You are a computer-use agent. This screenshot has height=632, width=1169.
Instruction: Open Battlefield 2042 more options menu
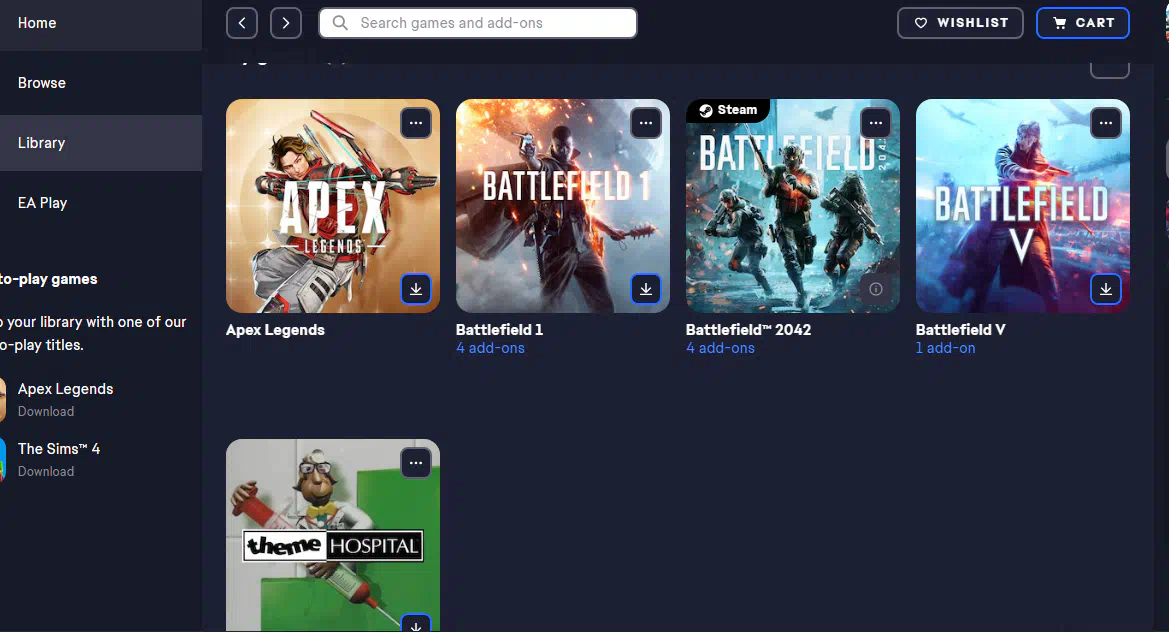876,123
